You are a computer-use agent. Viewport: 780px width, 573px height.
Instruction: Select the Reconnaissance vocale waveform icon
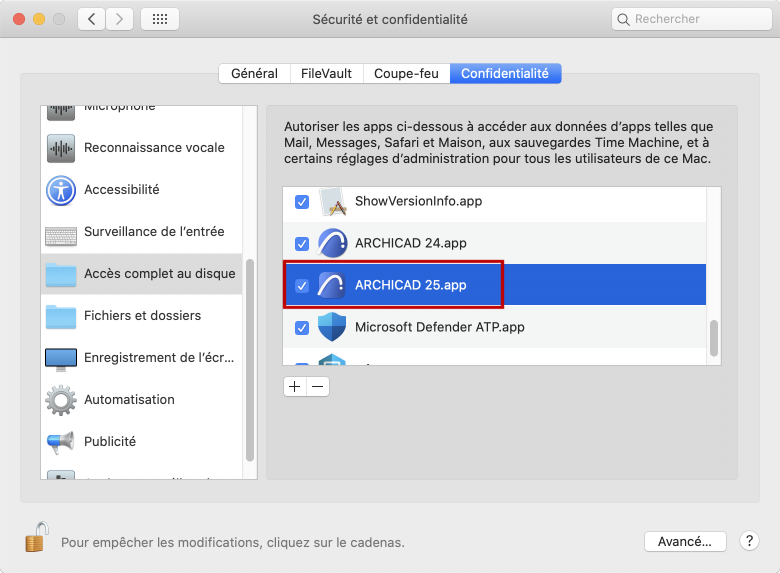tap(61, 148)
